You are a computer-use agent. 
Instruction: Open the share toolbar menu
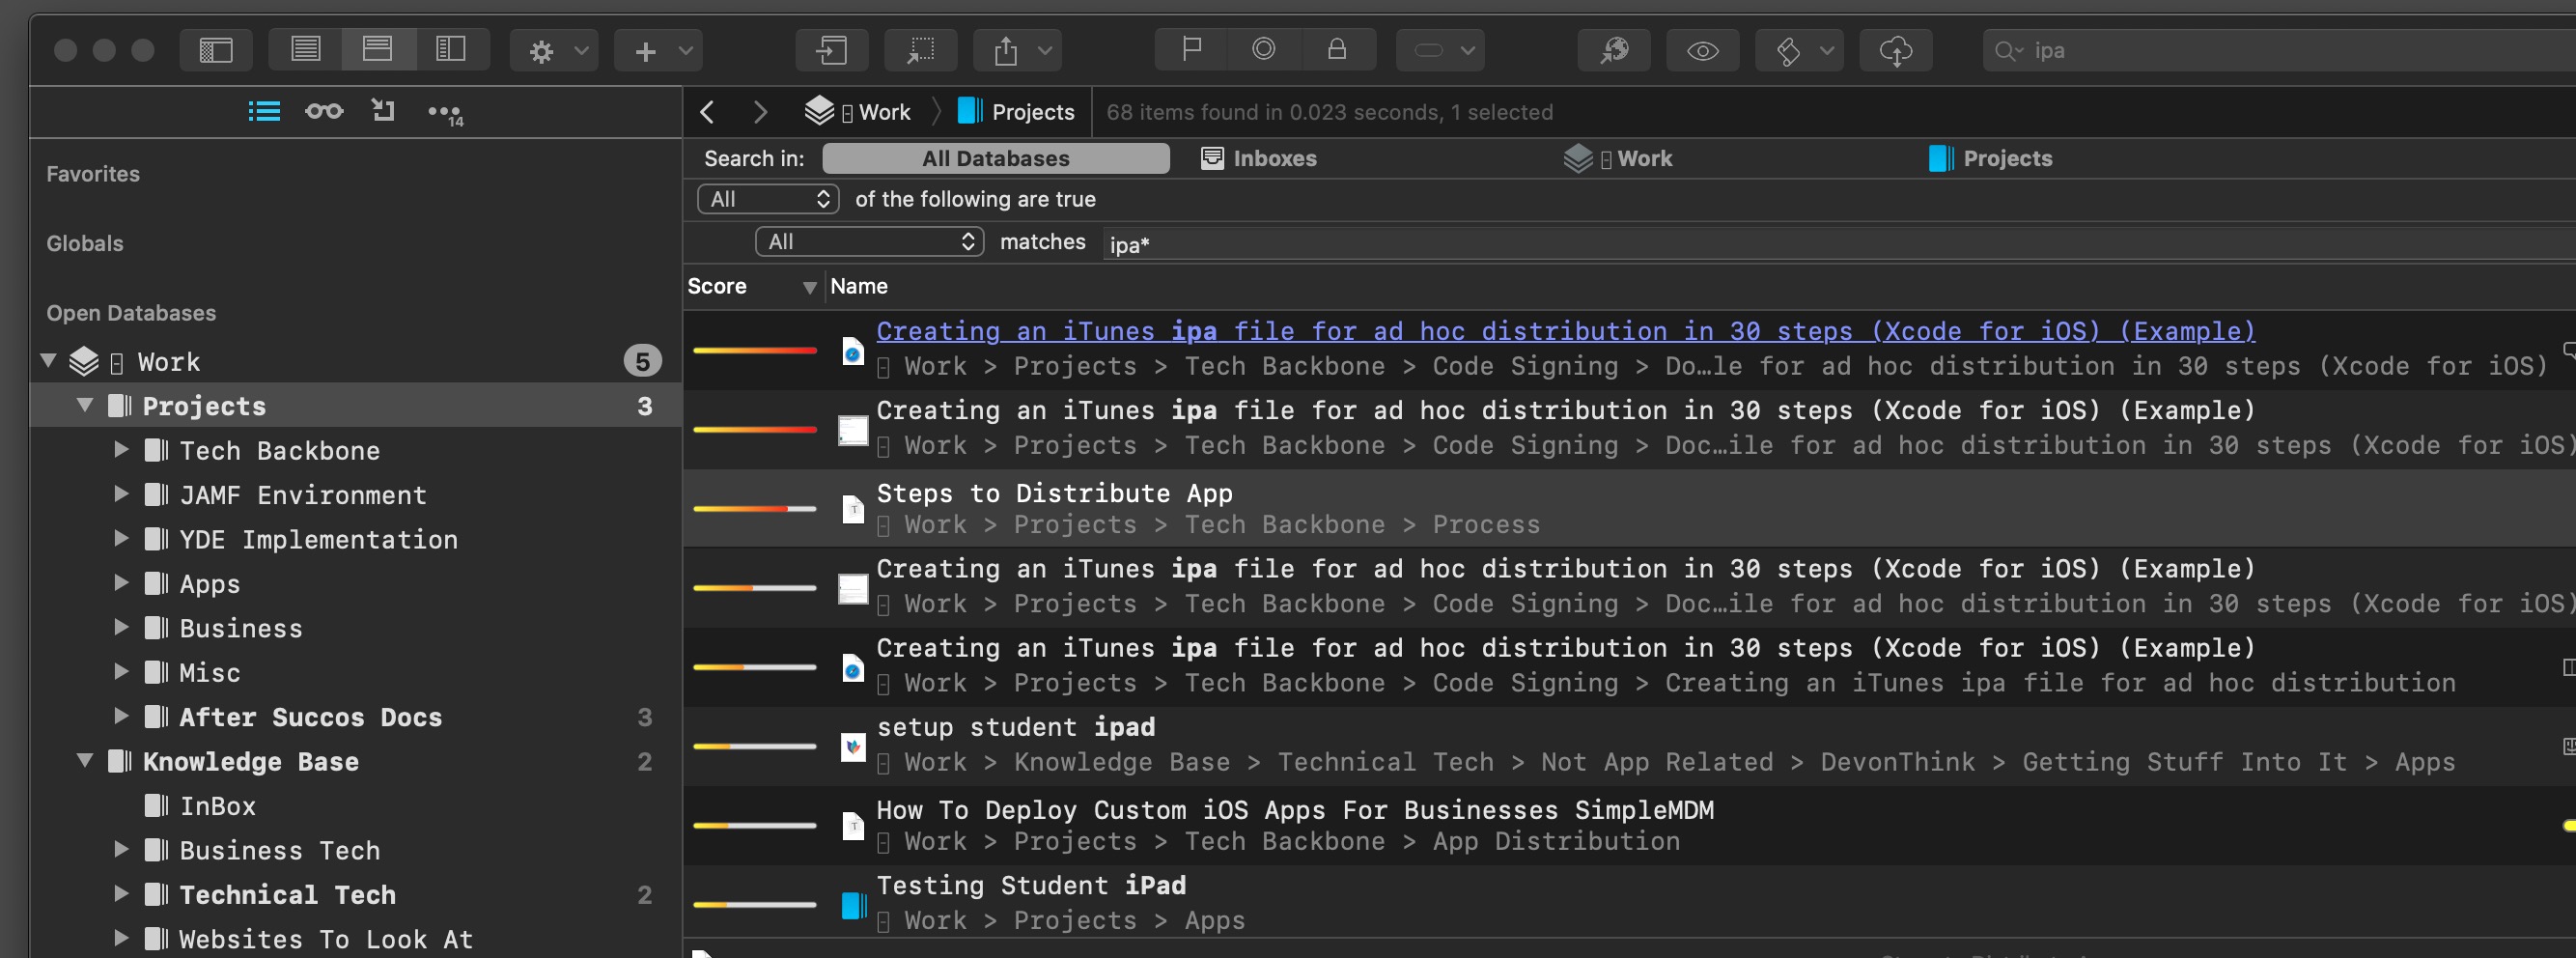pos(1018,50)
